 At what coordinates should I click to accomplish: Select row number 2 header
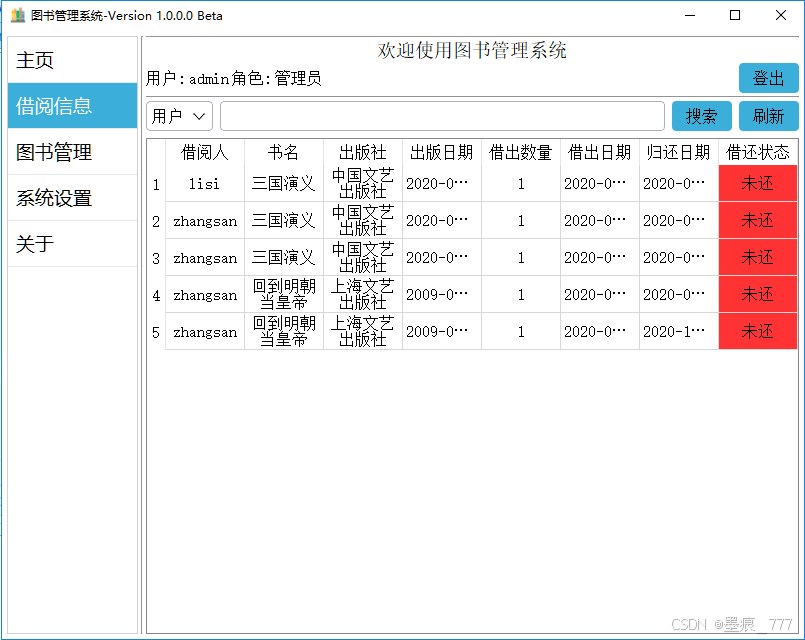point(156,221)
